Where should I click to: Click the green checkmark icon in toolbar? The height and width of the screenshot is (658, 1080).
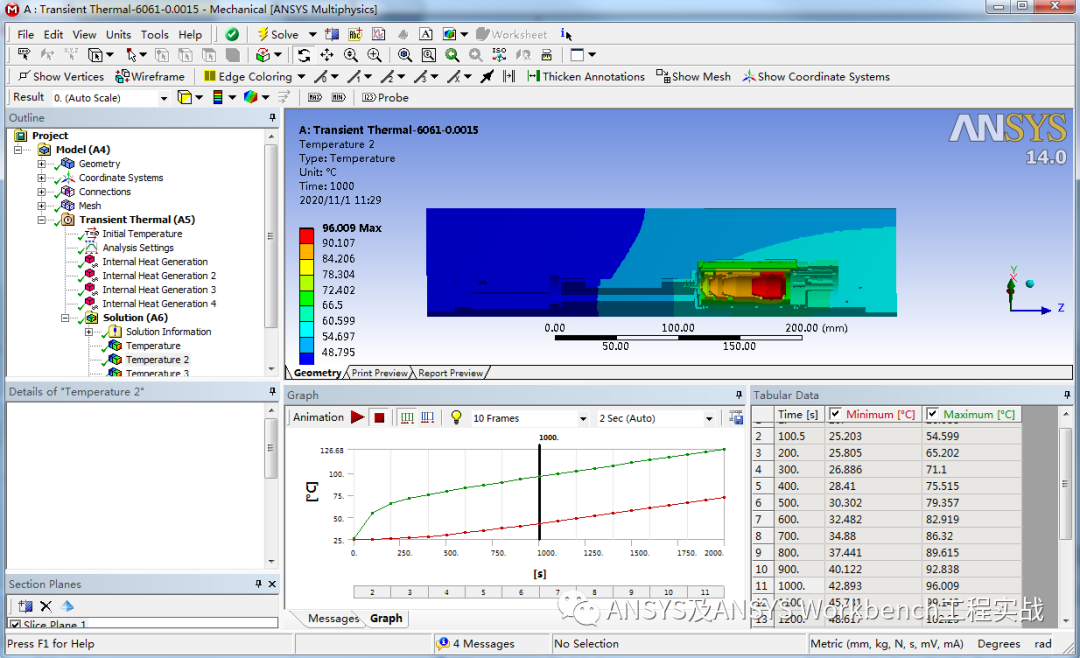click(232, 34)
